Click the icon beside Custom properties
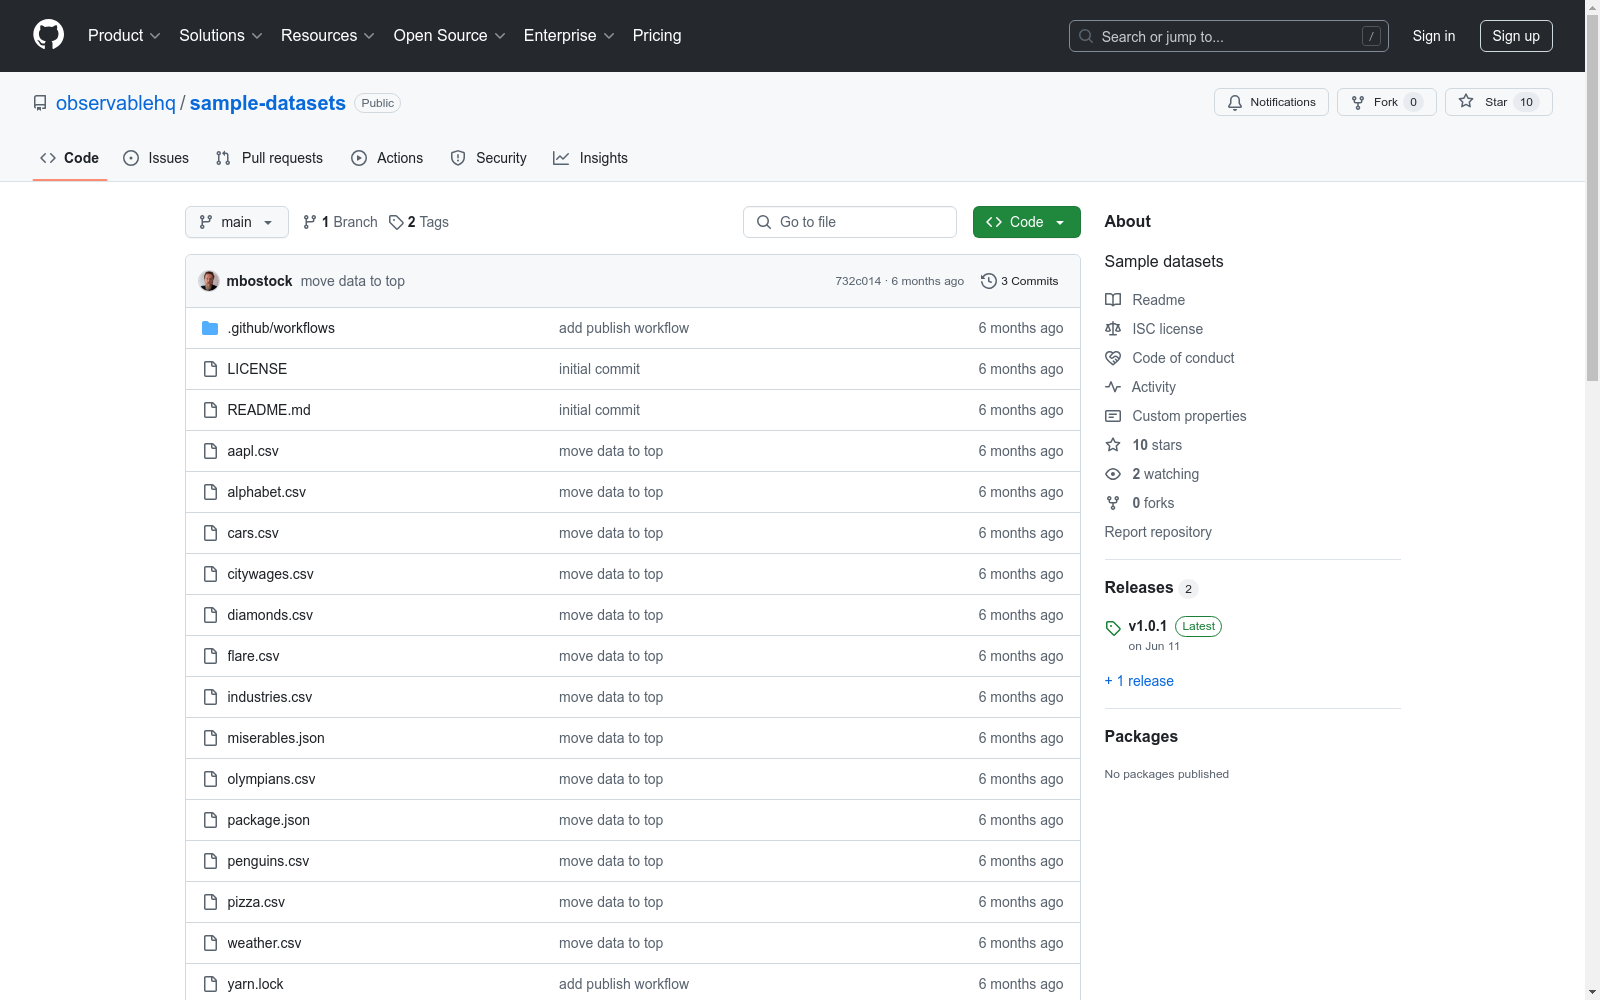 pos(1113,416)
